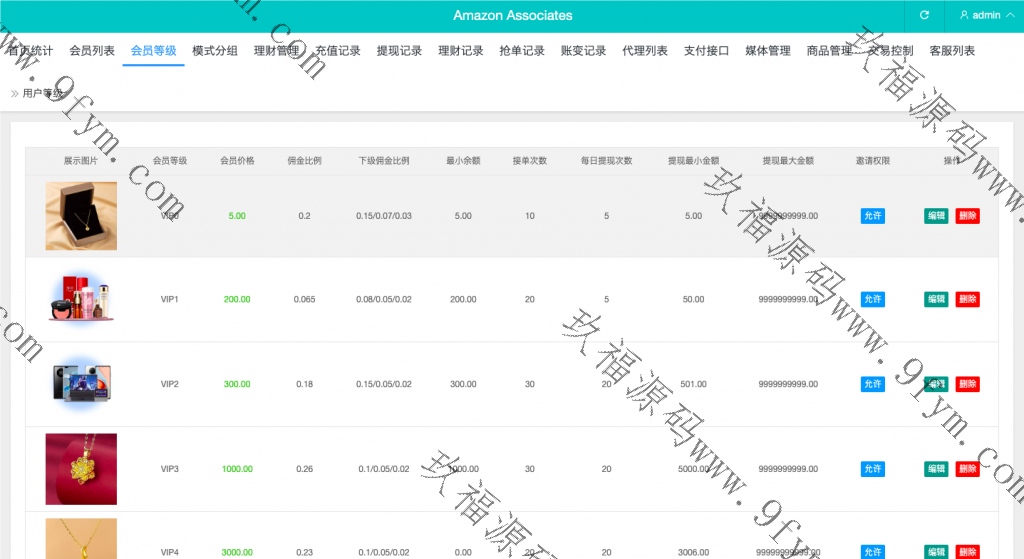Click the breadcrumb arrow icon beside 用户等级
The image size is (1024, 559).
[15, 93]
